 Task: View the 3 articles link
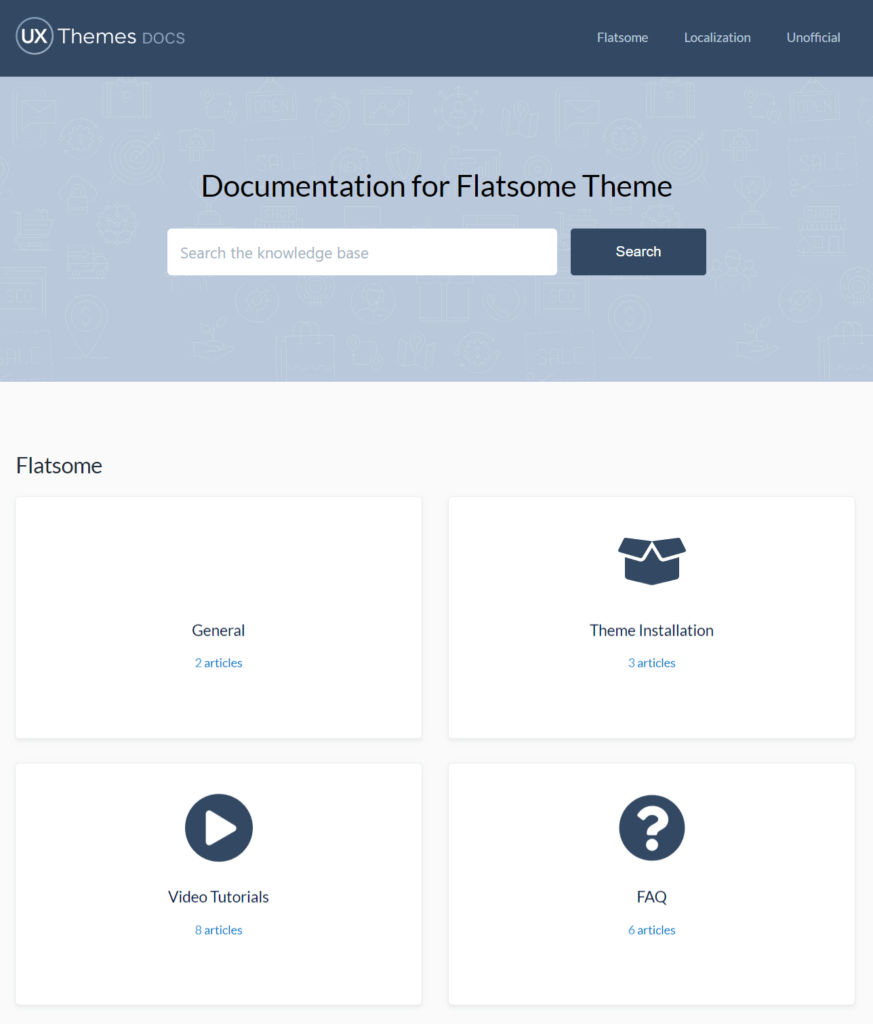pos(651,663)
